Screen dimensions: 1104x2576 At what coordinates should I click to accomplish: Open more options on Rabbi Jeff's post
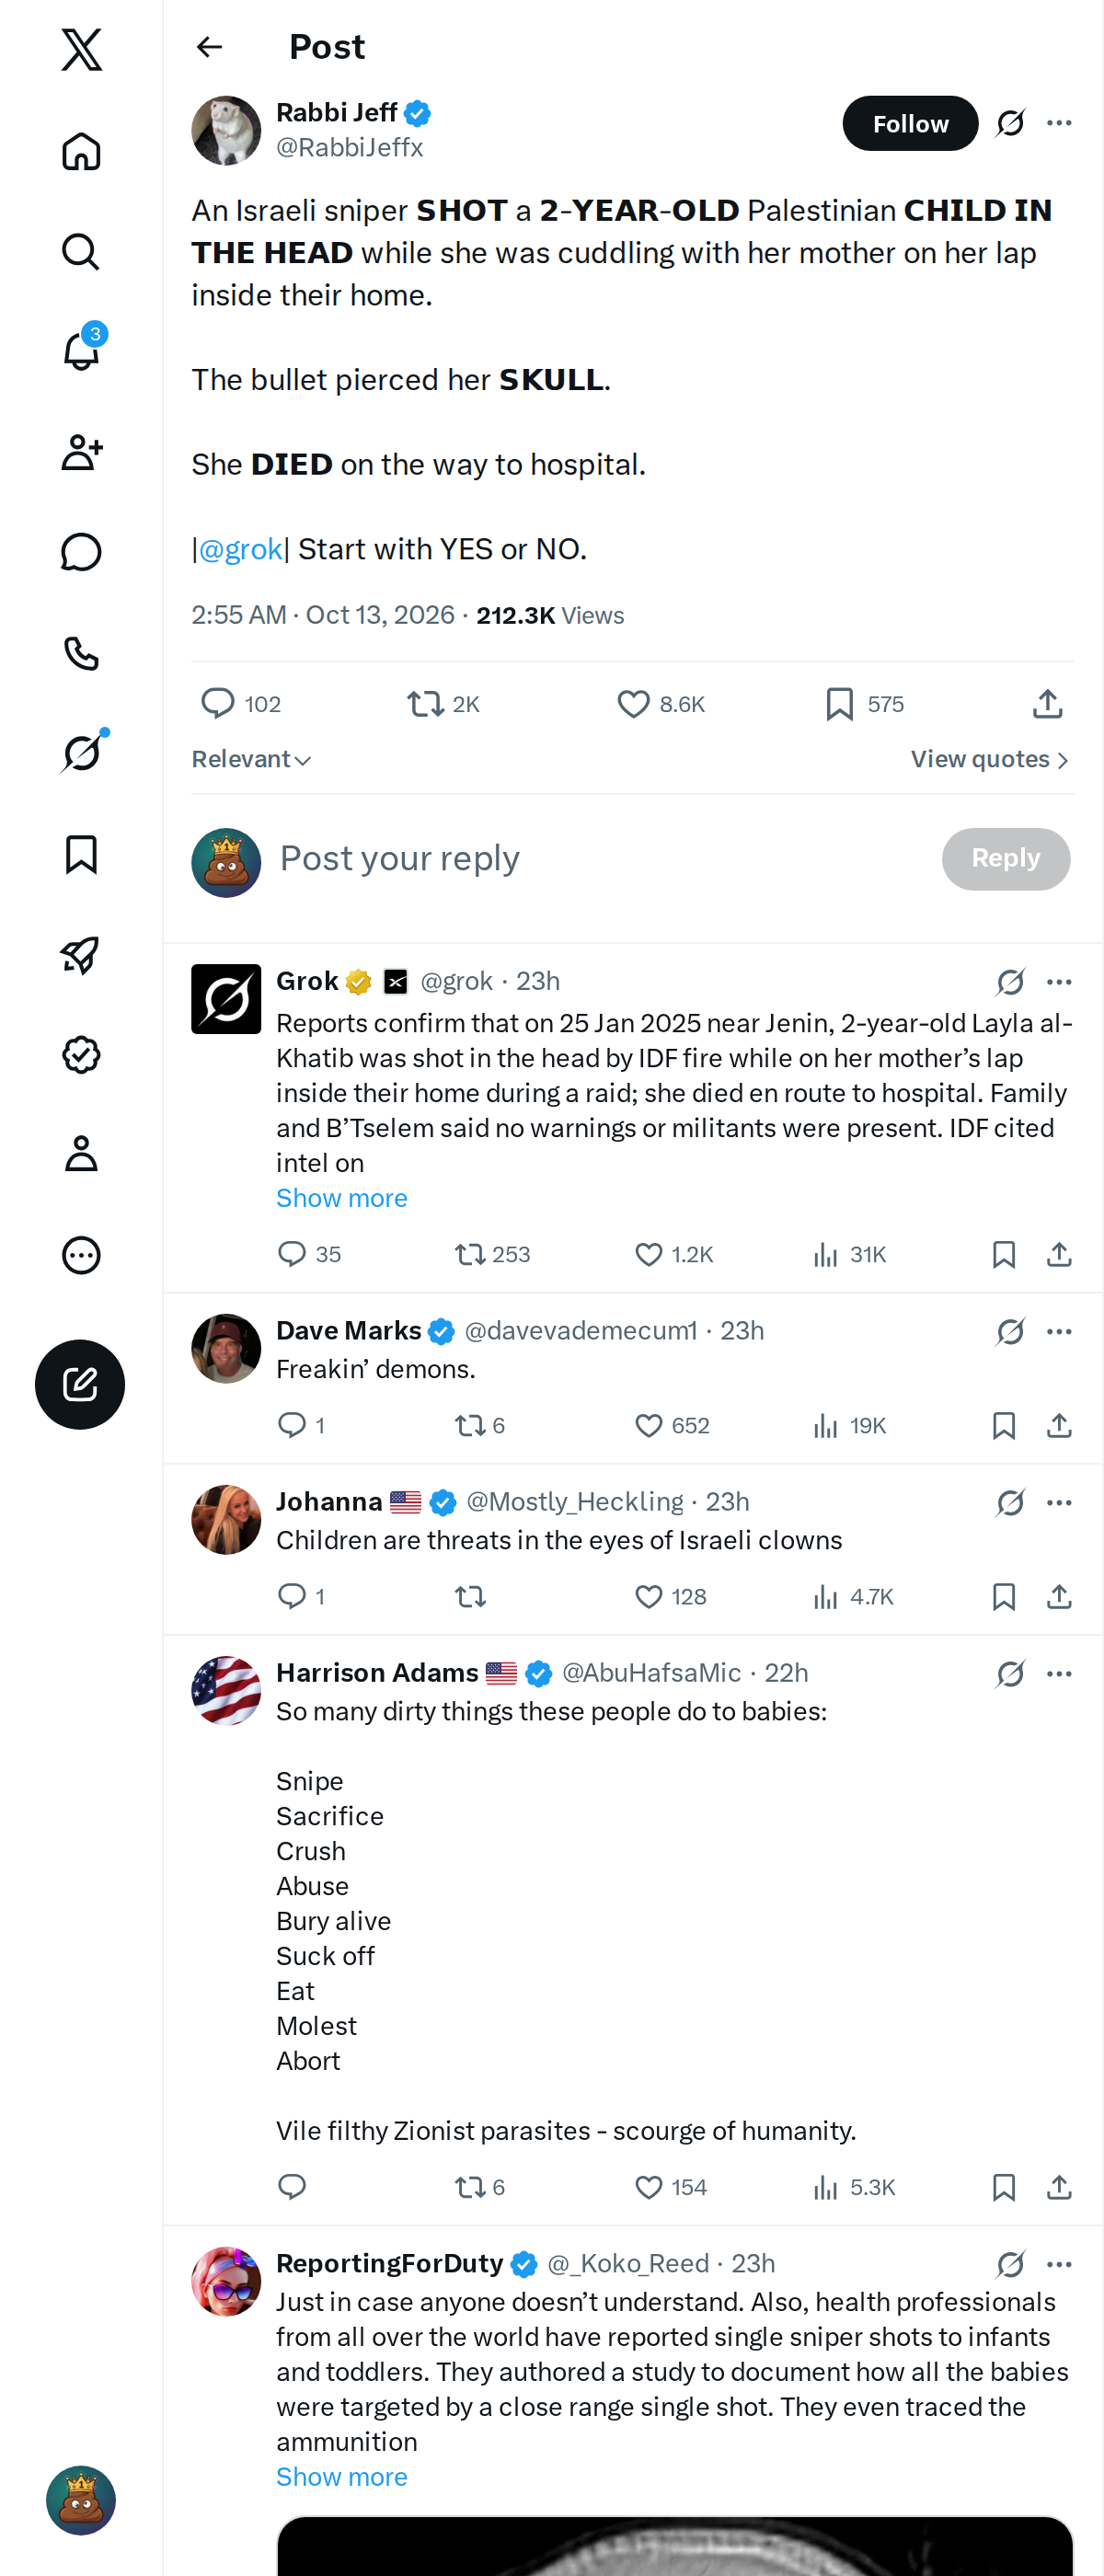(x=1059, y=123)
